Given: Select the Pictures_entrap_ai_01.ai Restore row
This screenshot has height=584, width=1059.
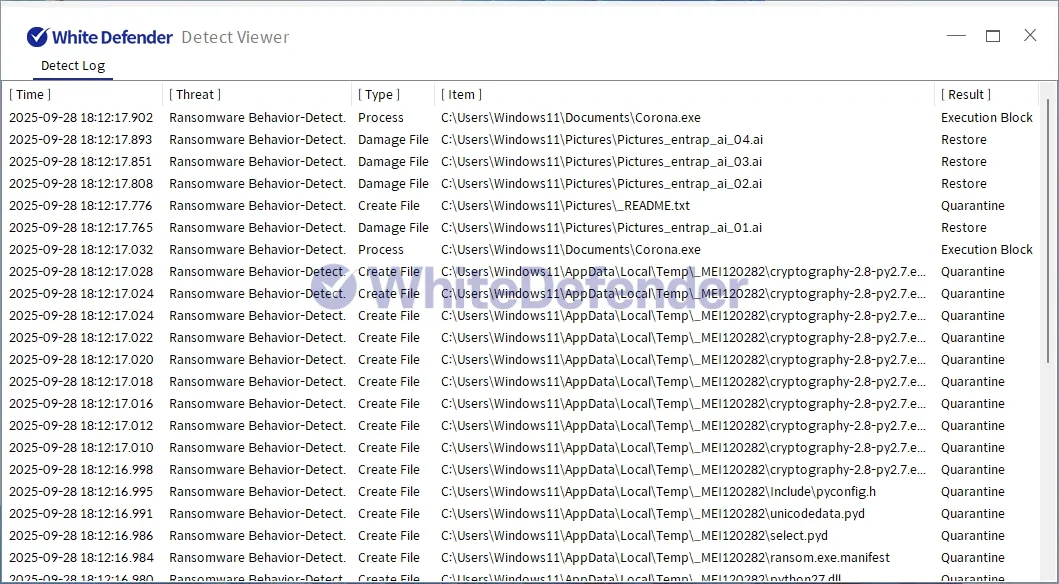Looking at the screenshot, I should tap(601, 228).
